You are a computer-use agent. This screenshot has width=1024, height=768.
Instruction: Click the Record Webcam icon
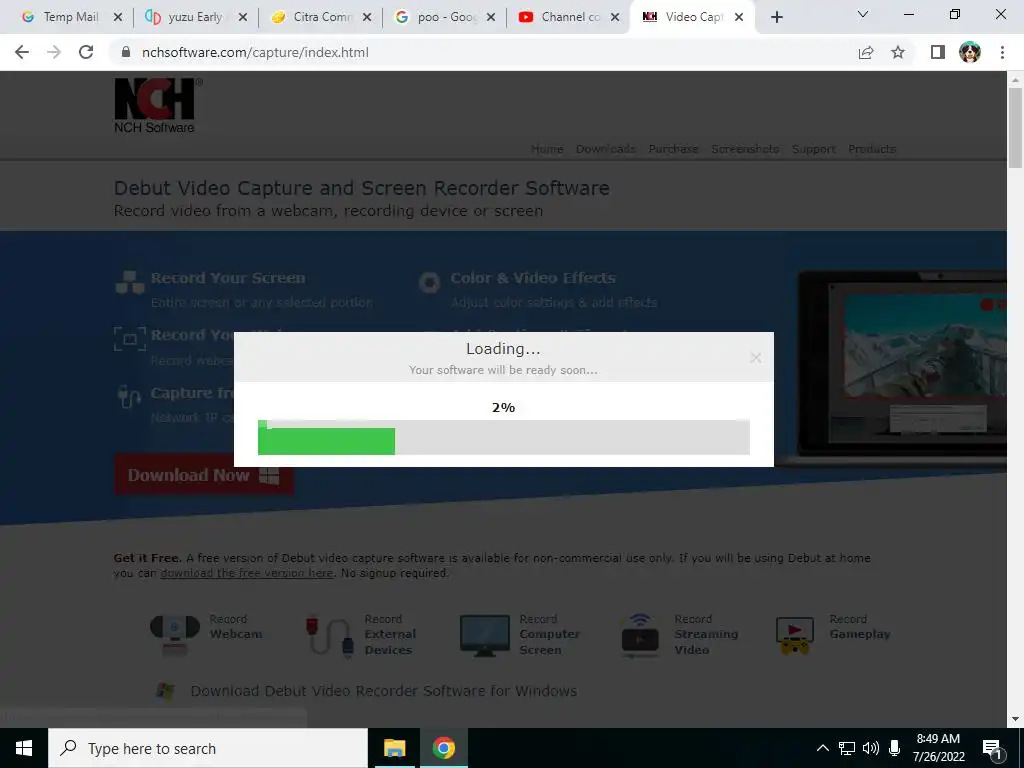[x=174, y=633]
